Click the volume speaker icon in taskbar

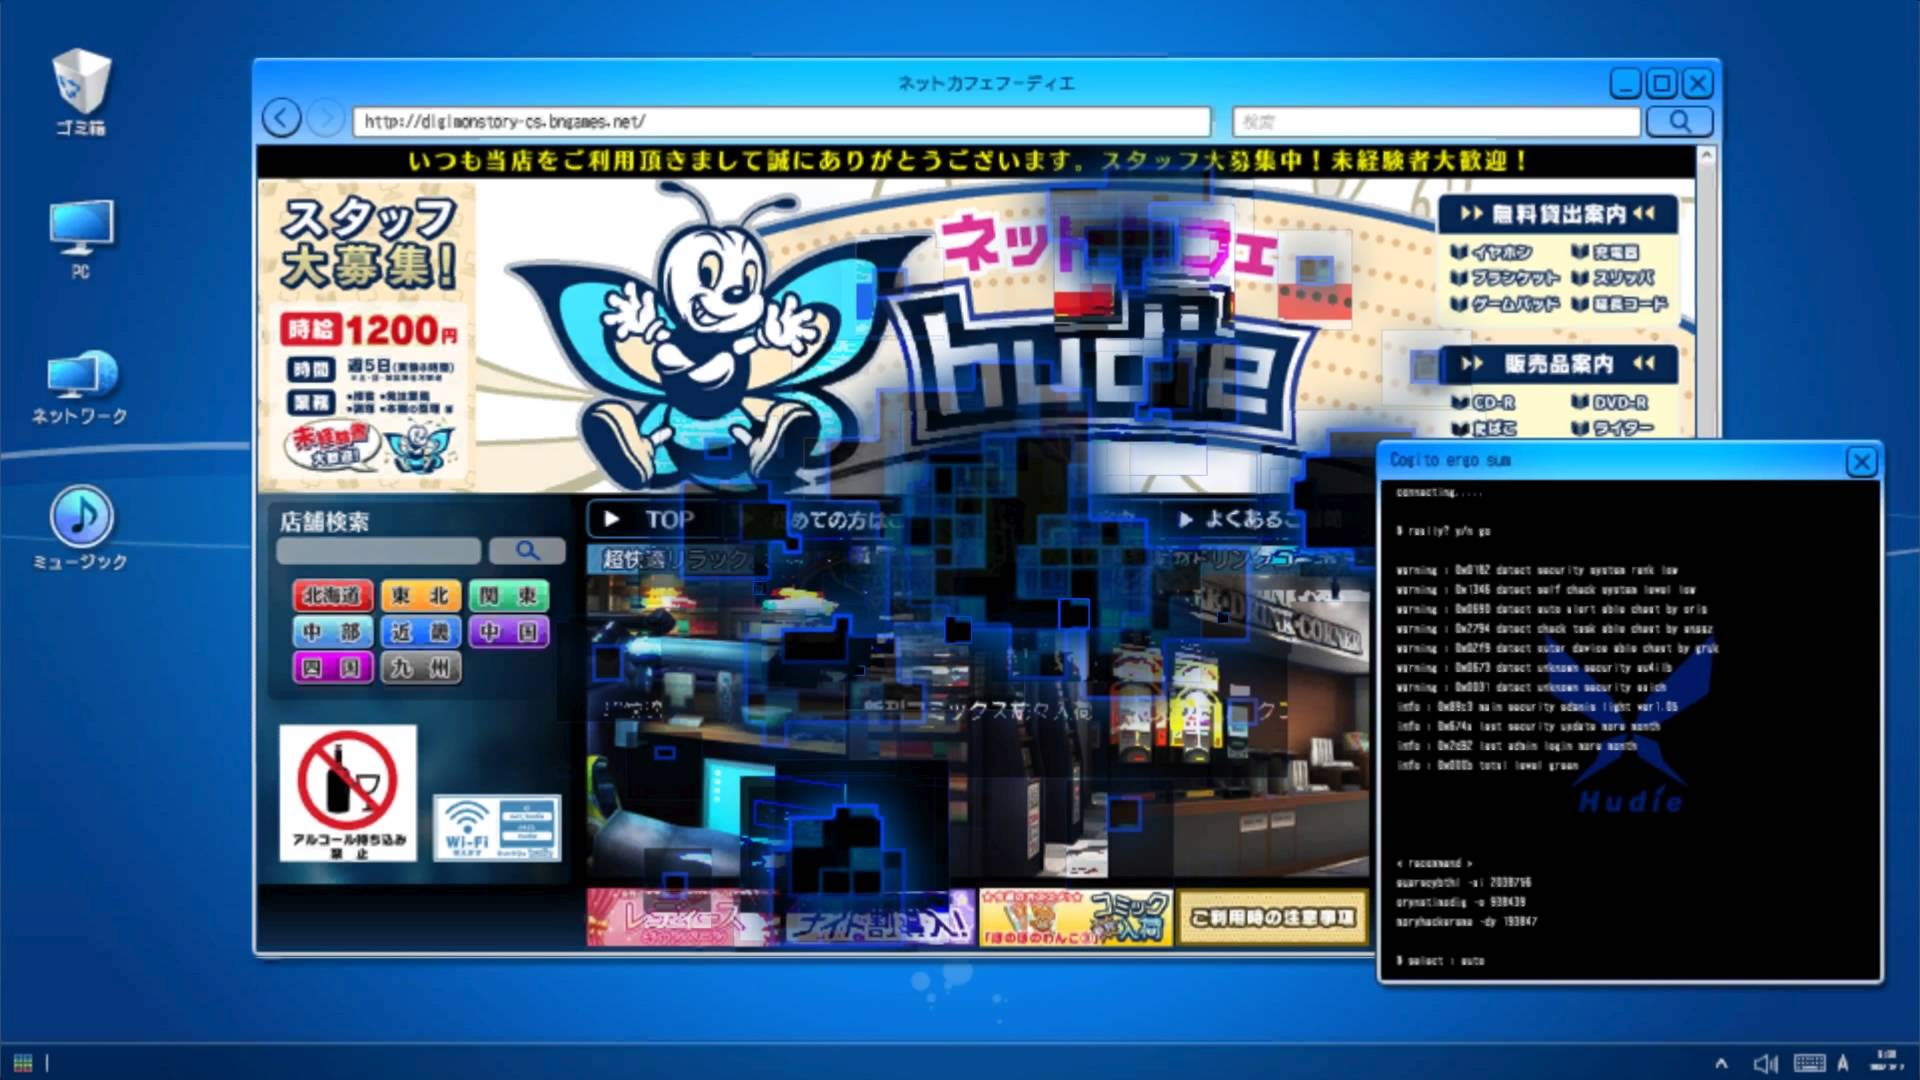[1765, 1063]
